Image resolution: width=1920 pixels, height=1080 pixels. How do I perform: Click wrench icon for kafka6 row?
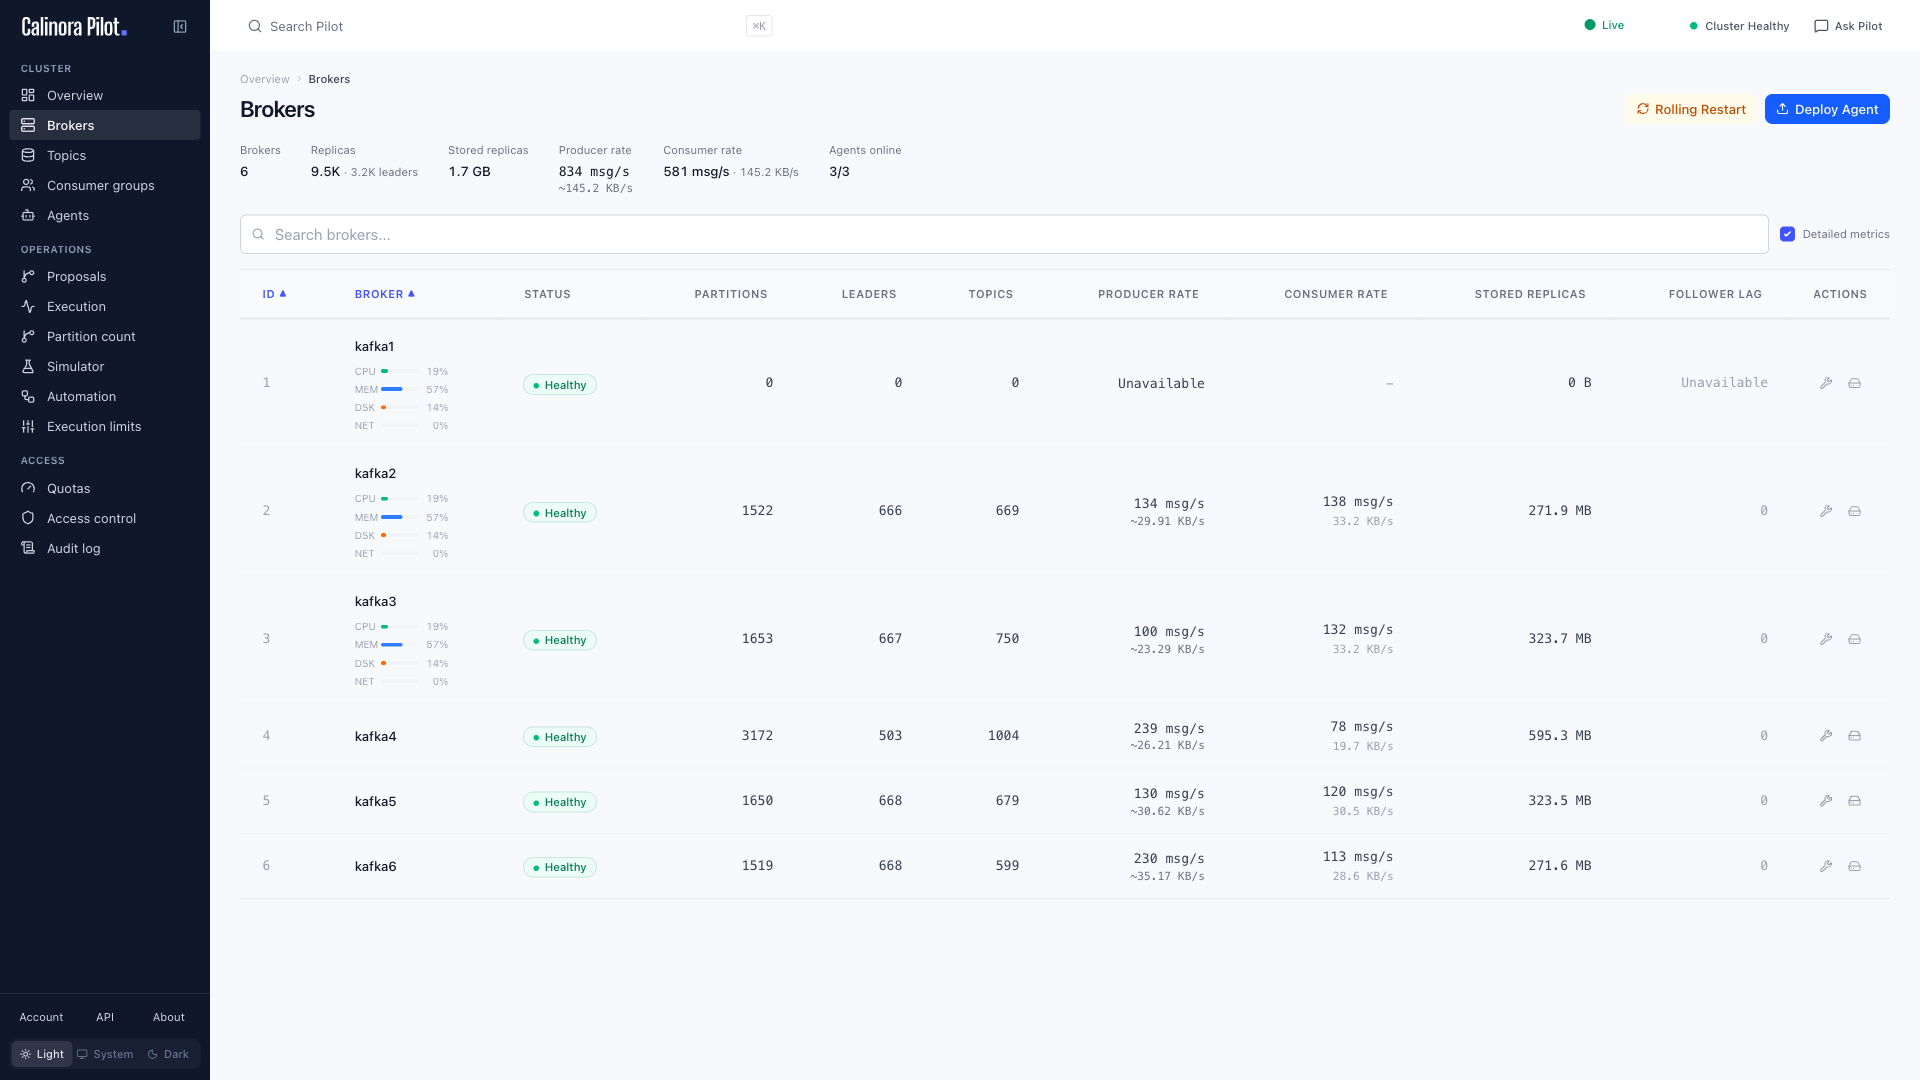[x=1826, y=866]
